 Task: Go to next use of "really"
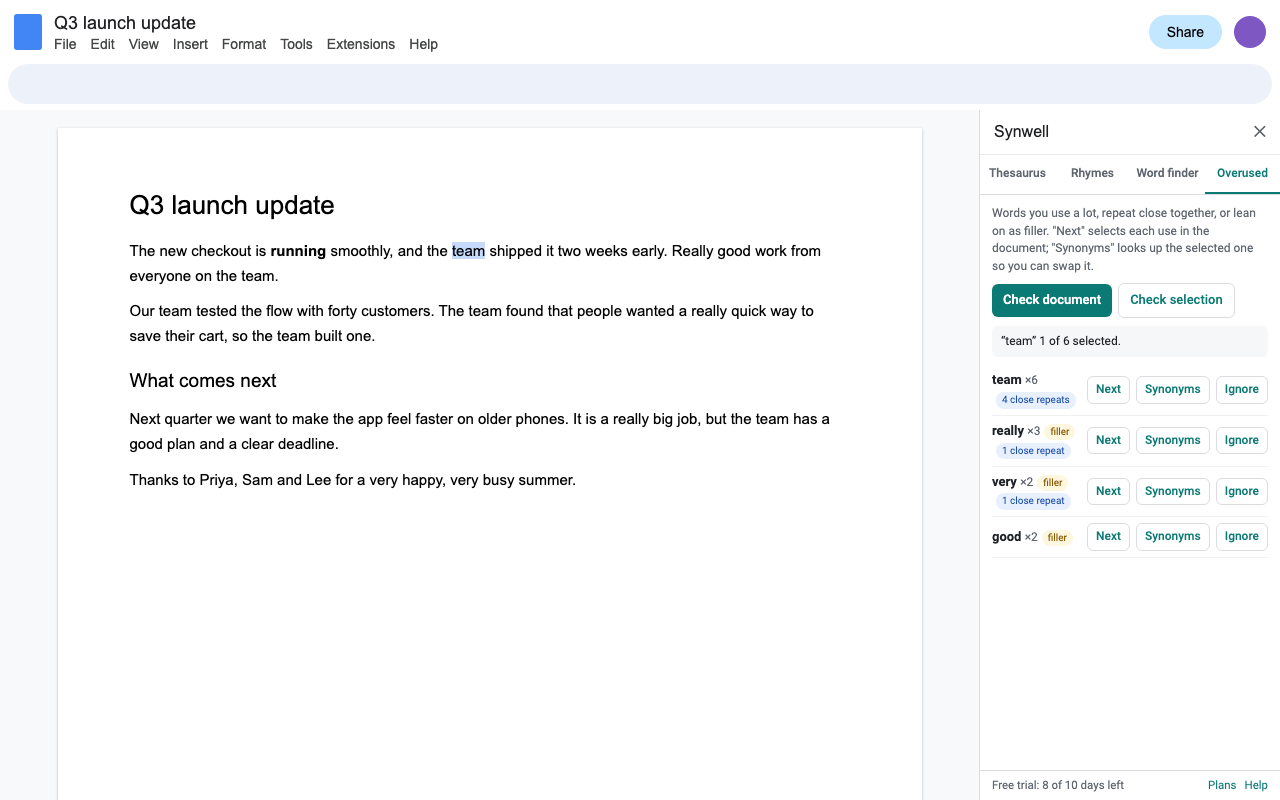click(1108, 441)
